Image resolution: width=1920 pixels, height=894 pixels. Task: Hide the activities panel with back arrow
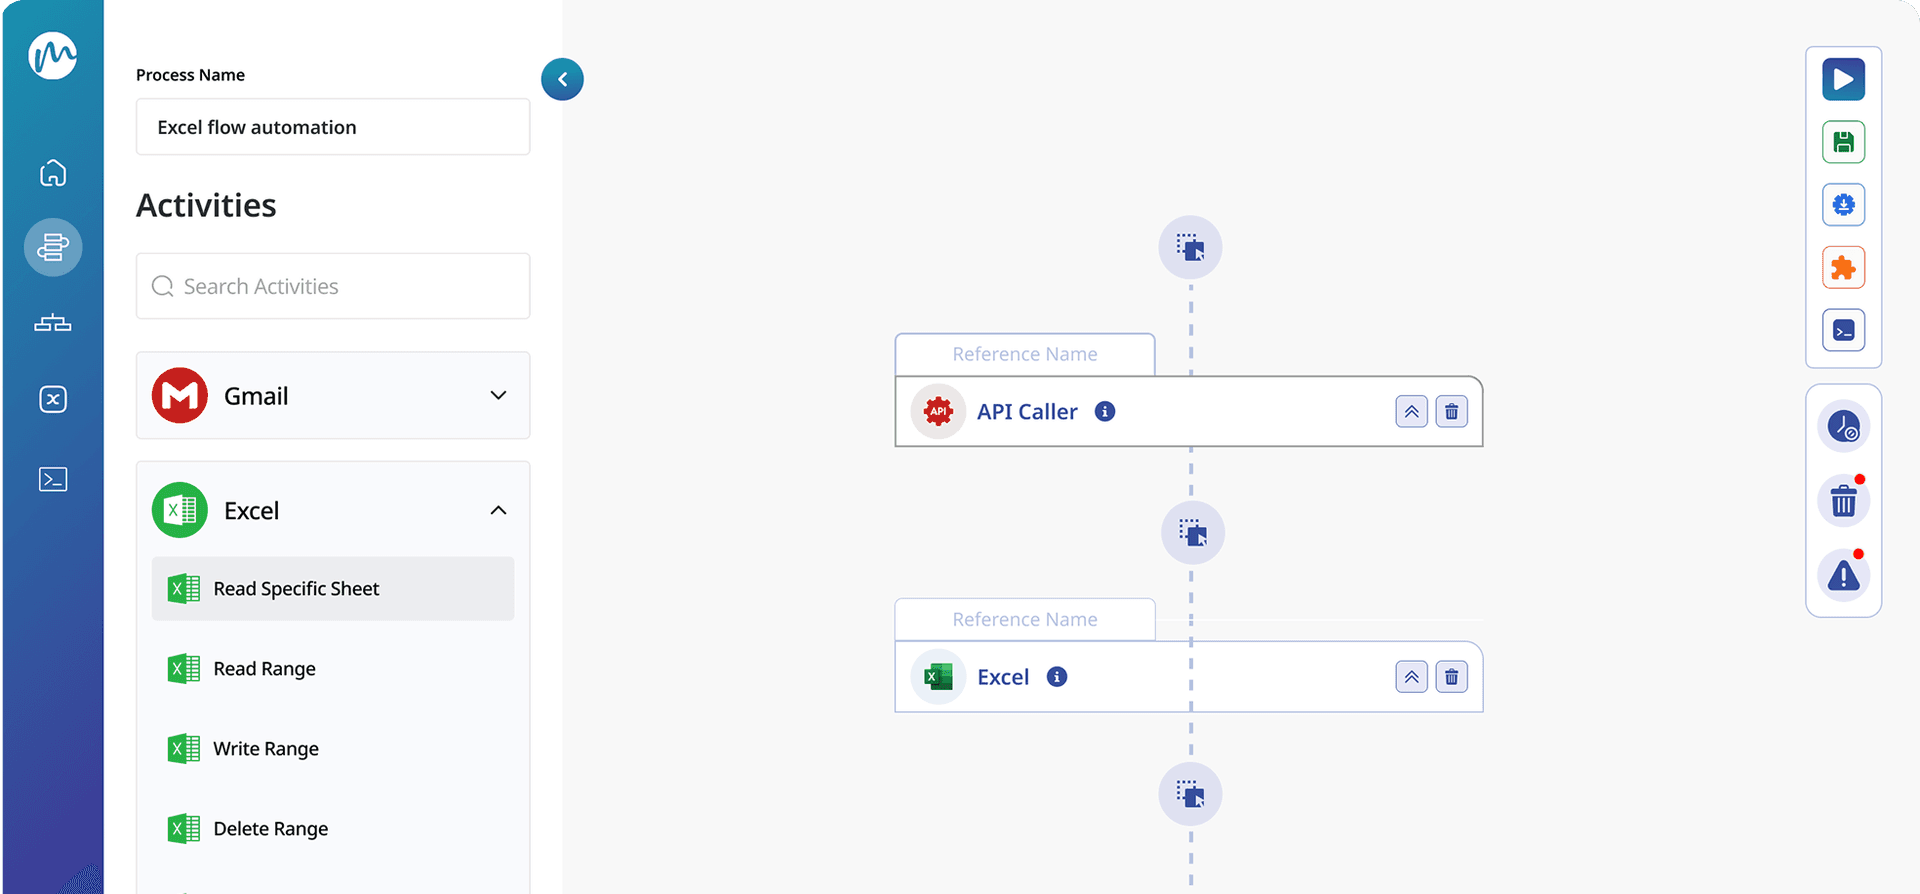tap(562, 79)
